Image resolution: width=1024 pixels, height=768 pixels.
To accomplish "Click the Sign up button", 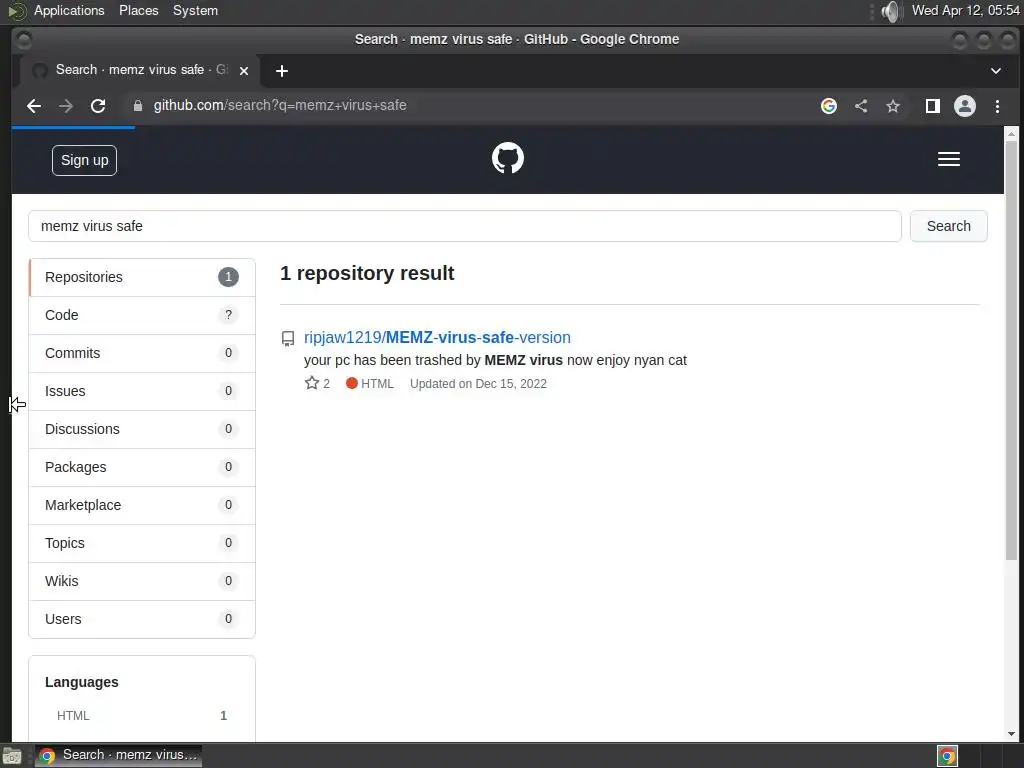I will pos(84,160).
